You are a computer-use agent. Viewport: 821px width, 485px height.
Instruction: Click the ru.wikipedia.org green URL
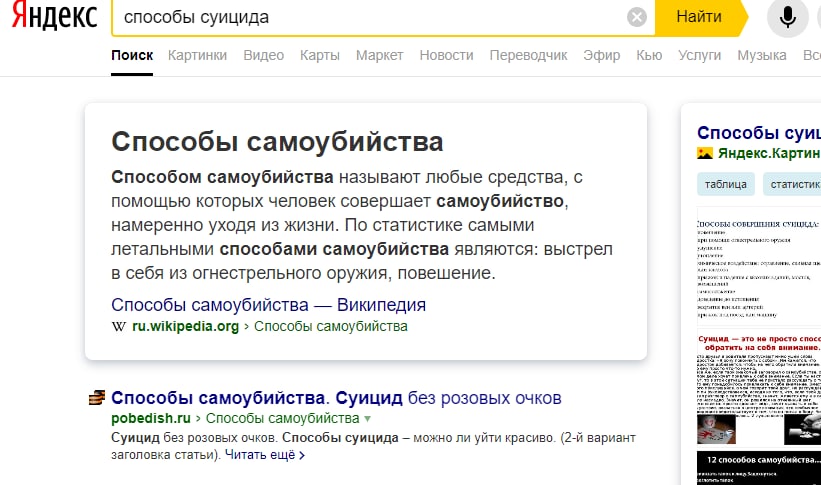(185, 326)
